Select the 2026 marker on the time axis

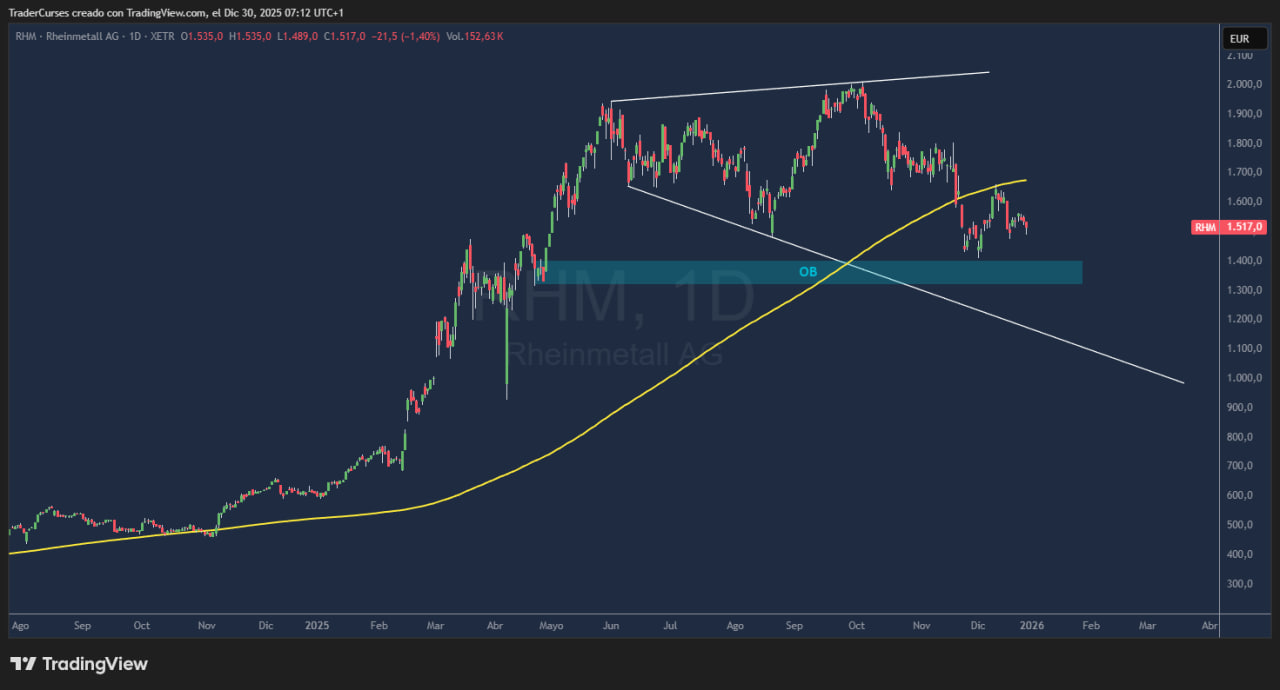pyautogui.click(x=1032, y=626)
